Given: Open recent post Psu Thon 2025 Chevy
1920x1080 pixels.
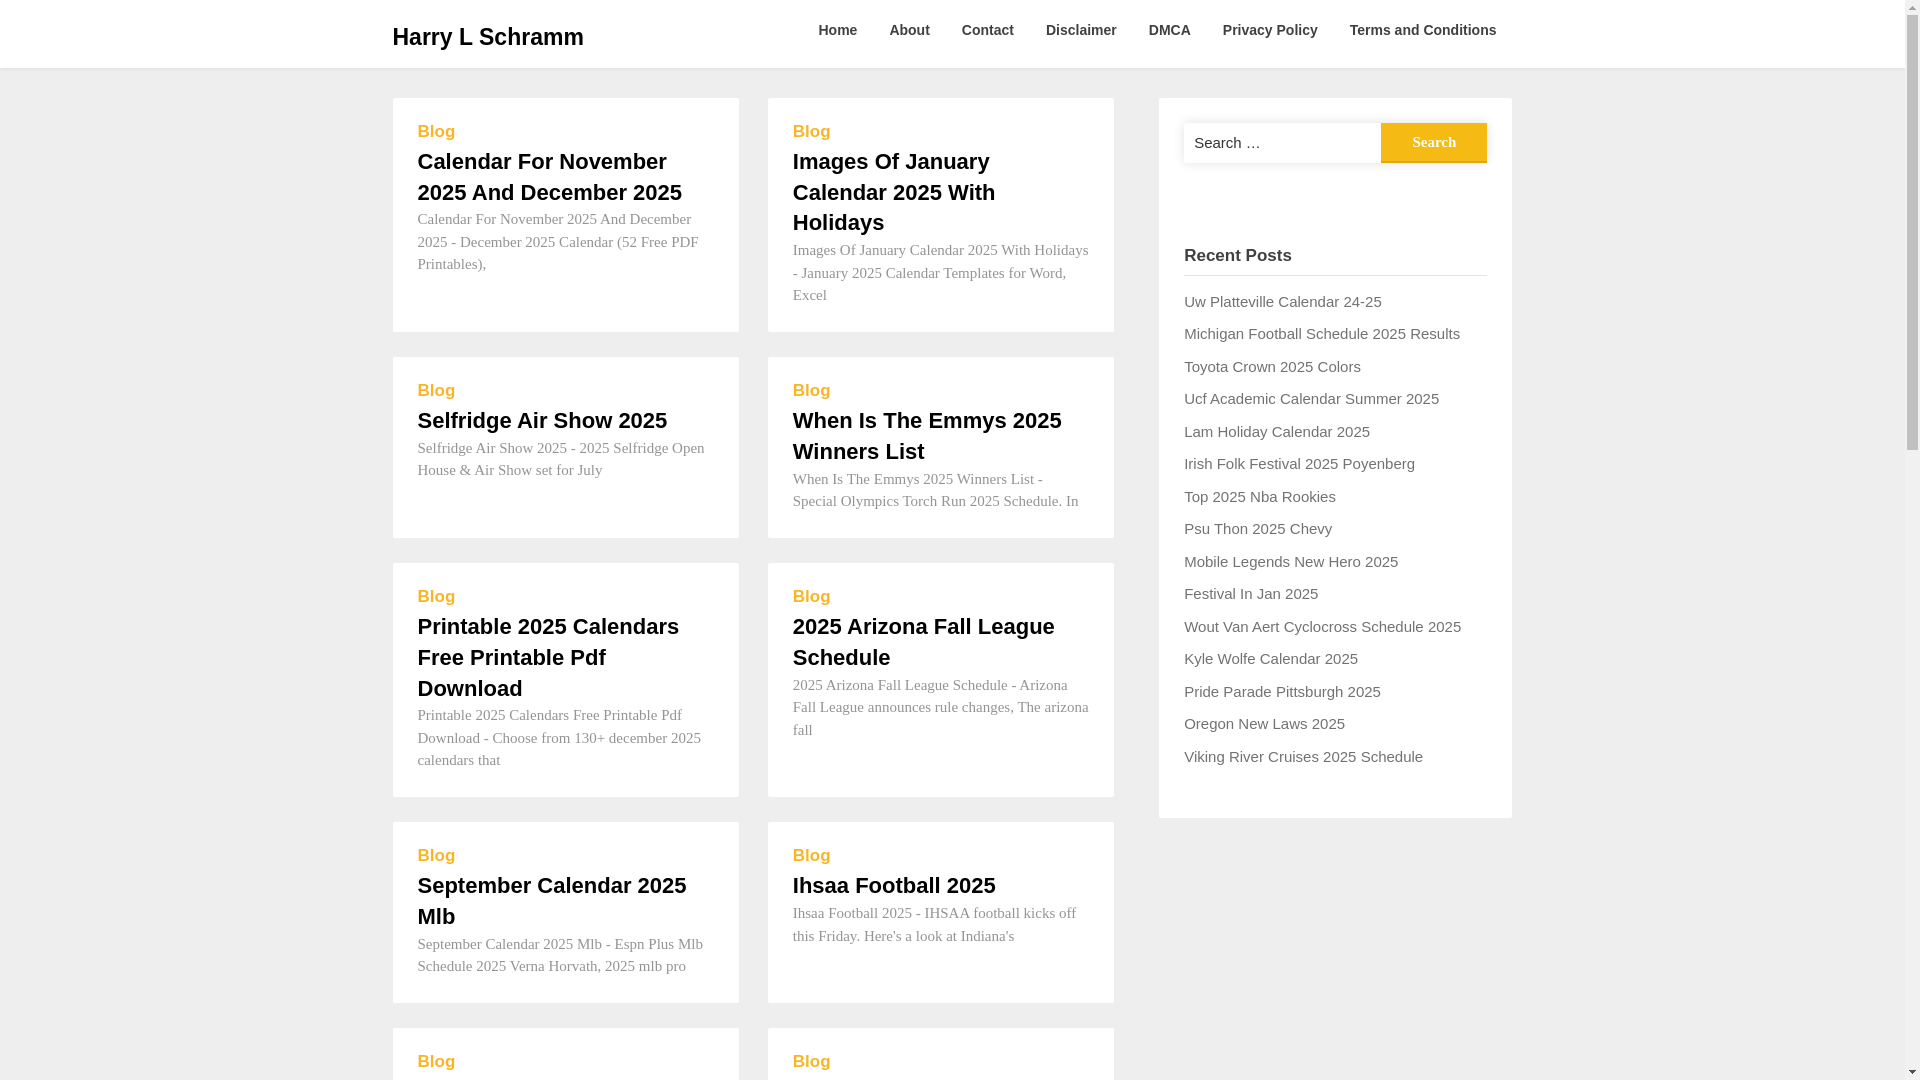Looking at the screenshot, I should coord(1257,529).
